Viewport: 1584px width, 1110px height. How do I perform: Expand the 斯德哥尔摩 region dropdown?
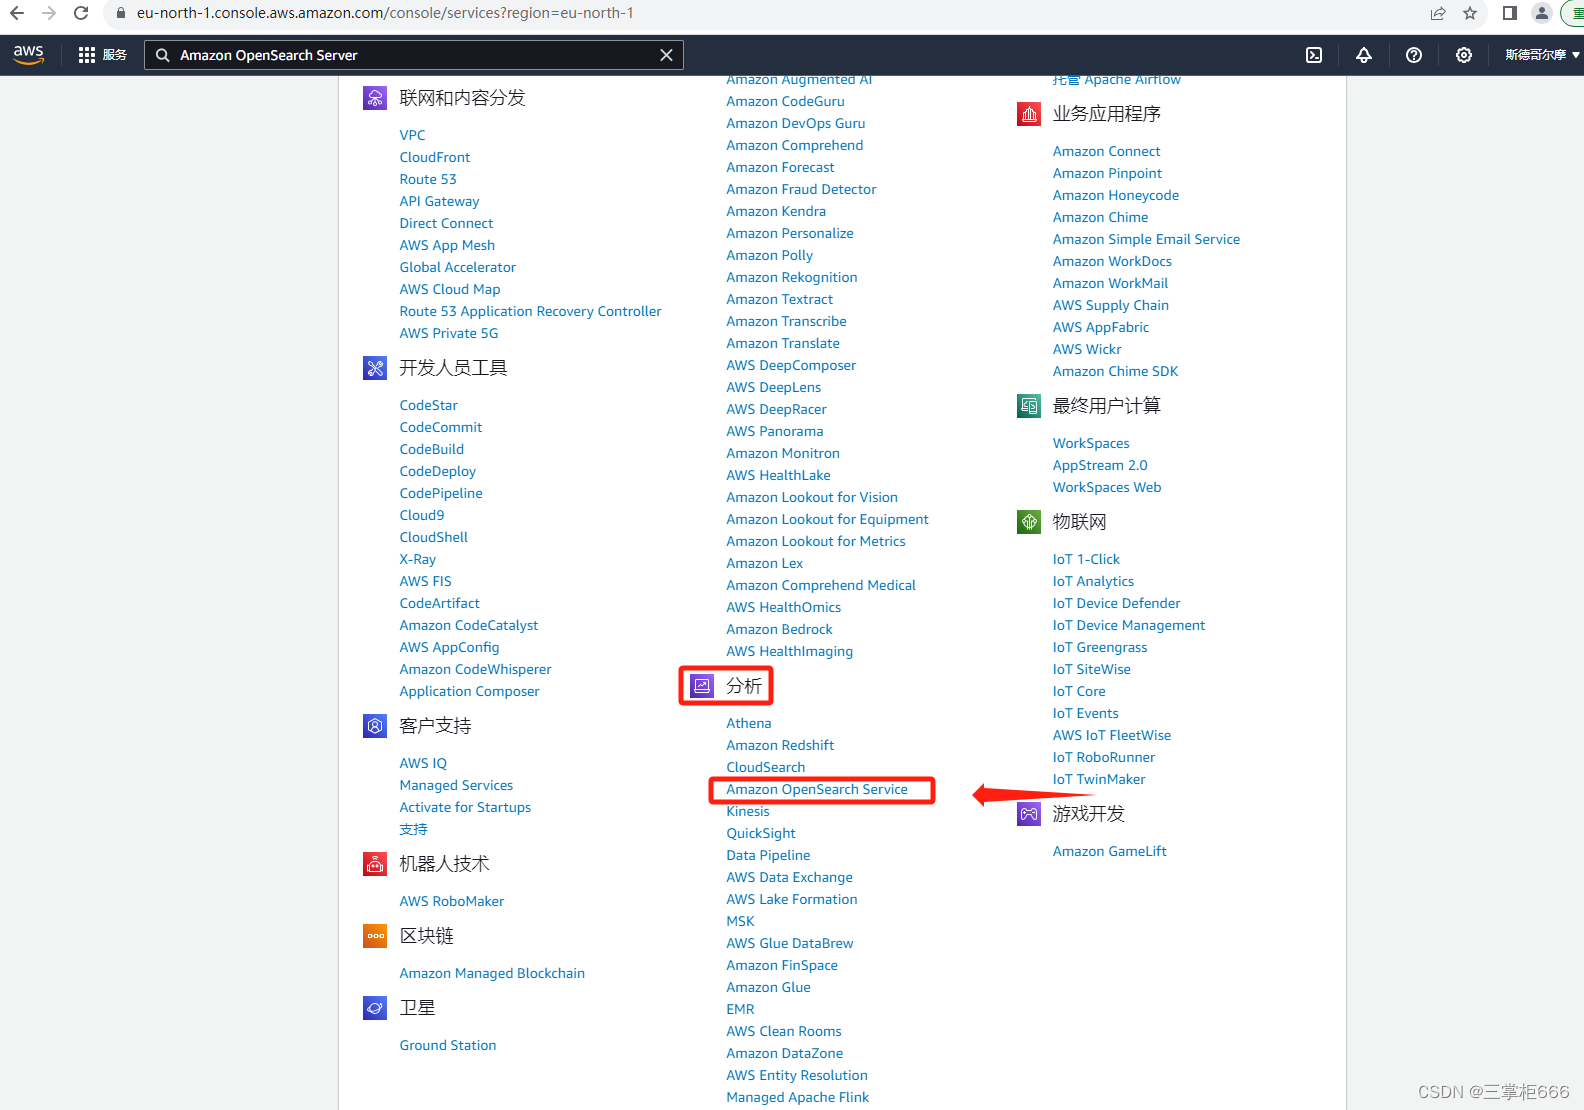pyautogui.click(x=1542, y=55)
